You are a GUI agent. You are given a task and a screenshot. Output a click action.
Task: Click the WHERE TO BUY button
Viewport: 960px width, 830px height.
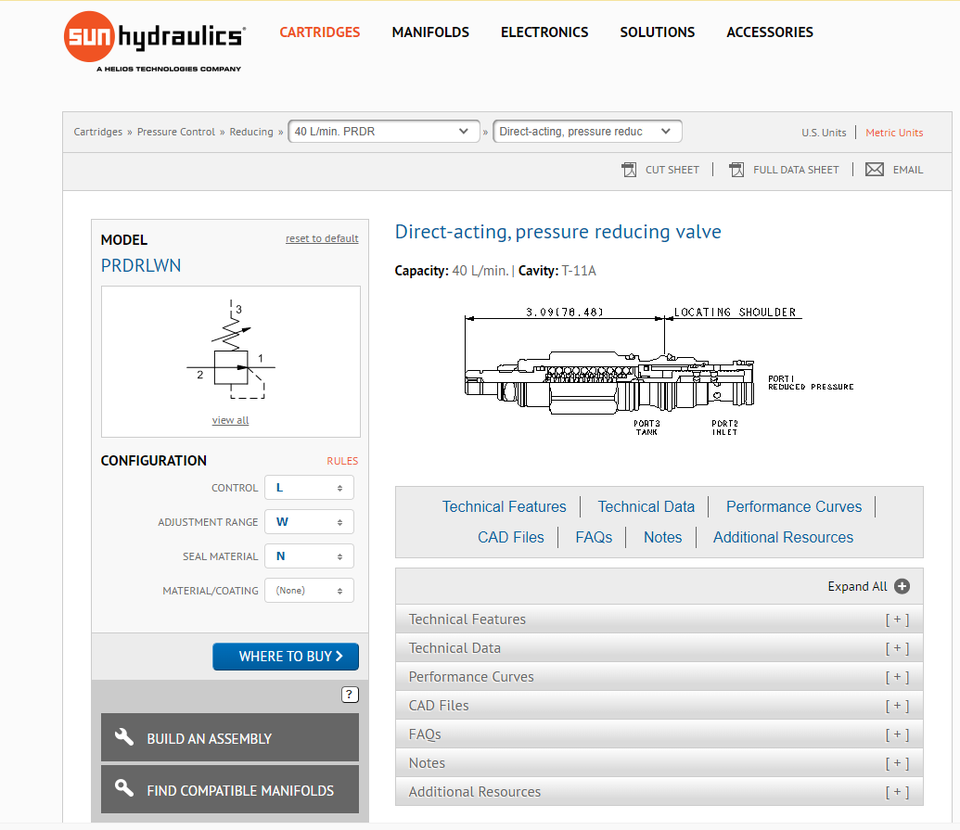[x=286, y=657]
